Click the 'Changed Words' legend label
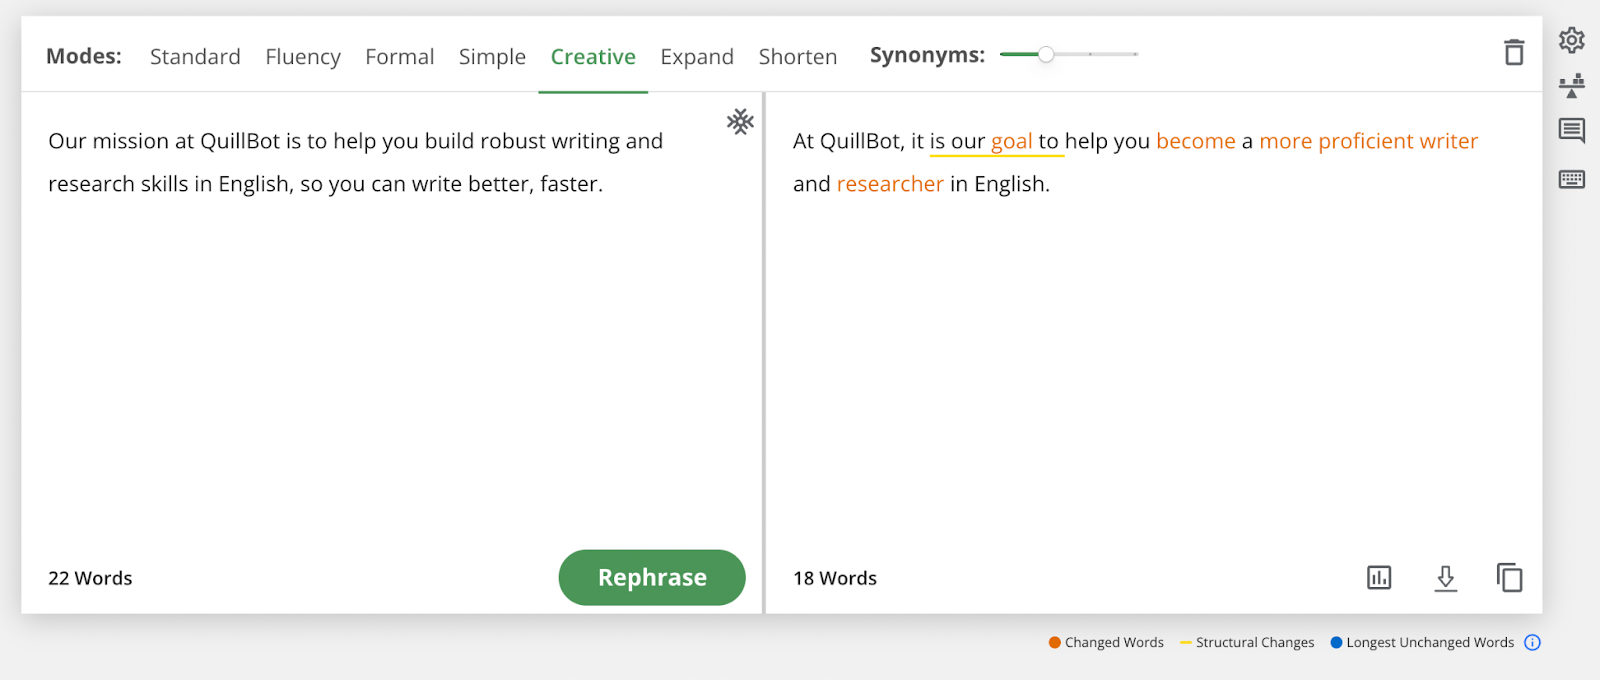Screen dimensions: 1600x680 (1114, 642)
